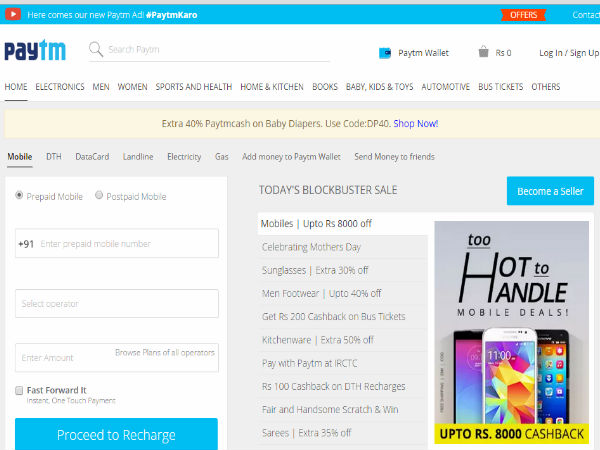Expand the Electronics category menu
Viewport: 600px width, 450px height.
[60, 87]
